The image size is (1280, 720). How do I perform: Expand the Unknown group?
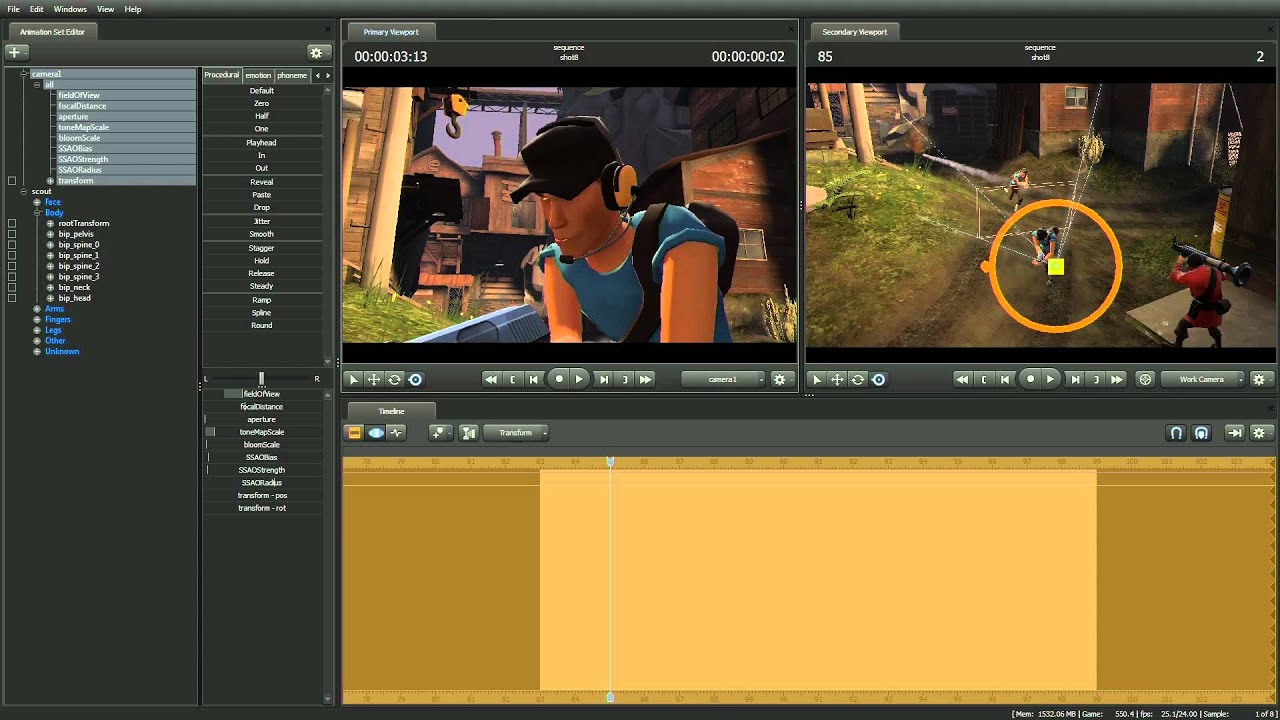(x=37, y=352)
